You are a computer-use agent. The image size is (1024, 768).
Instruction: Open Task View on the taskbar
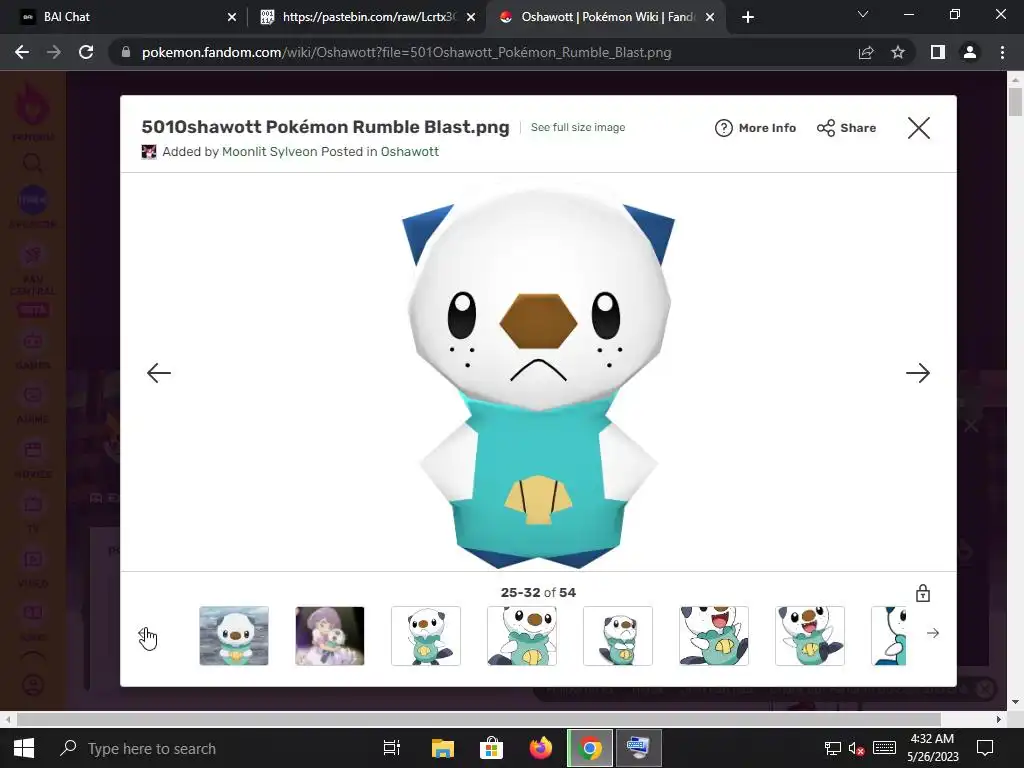tap(391, 748)
